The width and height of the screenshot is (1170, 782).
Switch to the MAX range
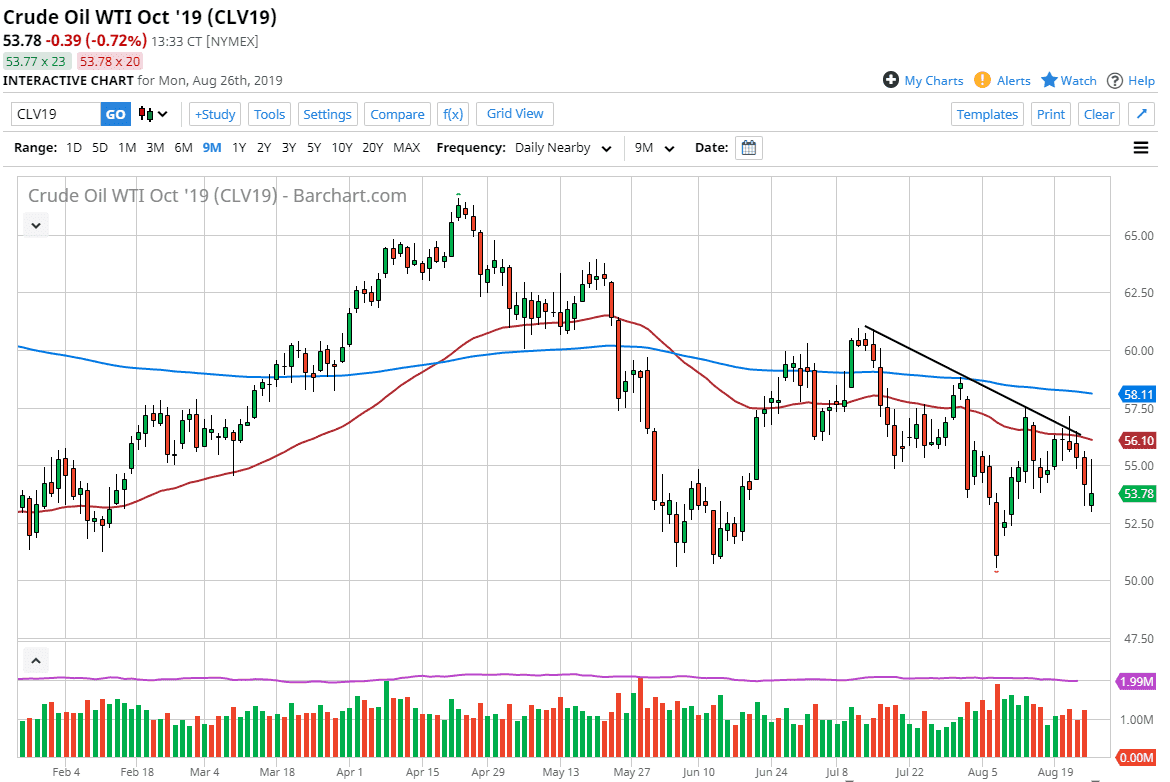pyautogui.click(x=406, y=147)
